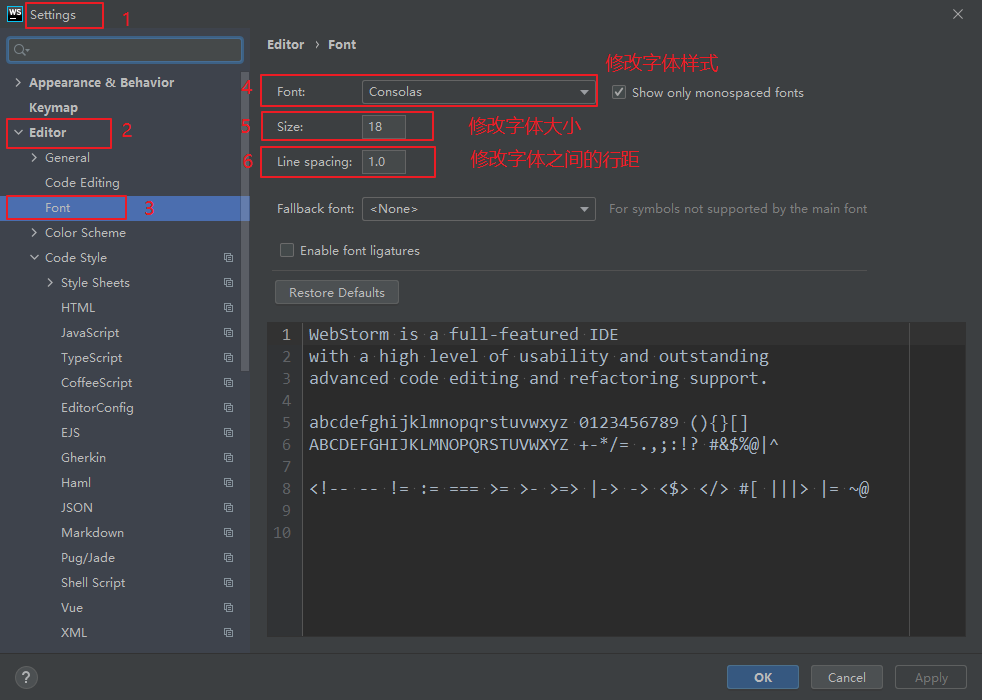982x700 pixels.
Task: Enable font ligatures checkbox
Action: coord(287,250)
